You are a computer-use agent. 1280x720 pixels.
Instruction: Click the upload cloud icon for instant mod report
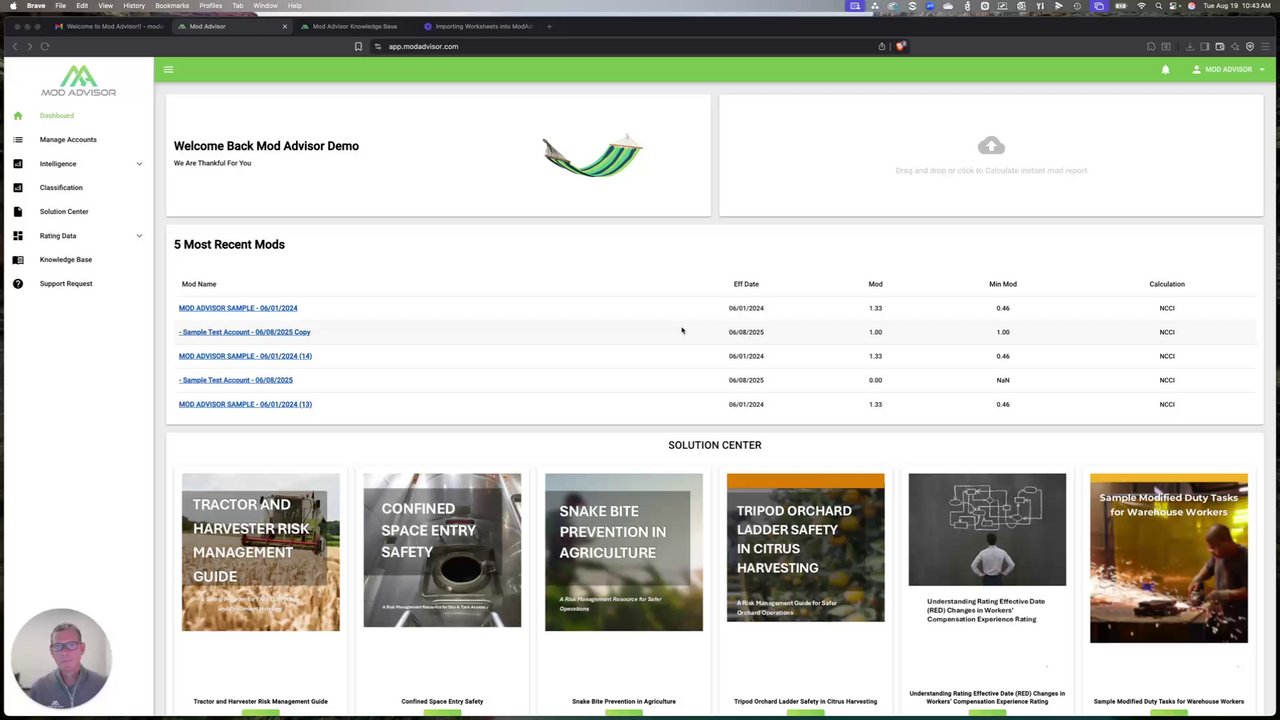click(x=991, y=146)
